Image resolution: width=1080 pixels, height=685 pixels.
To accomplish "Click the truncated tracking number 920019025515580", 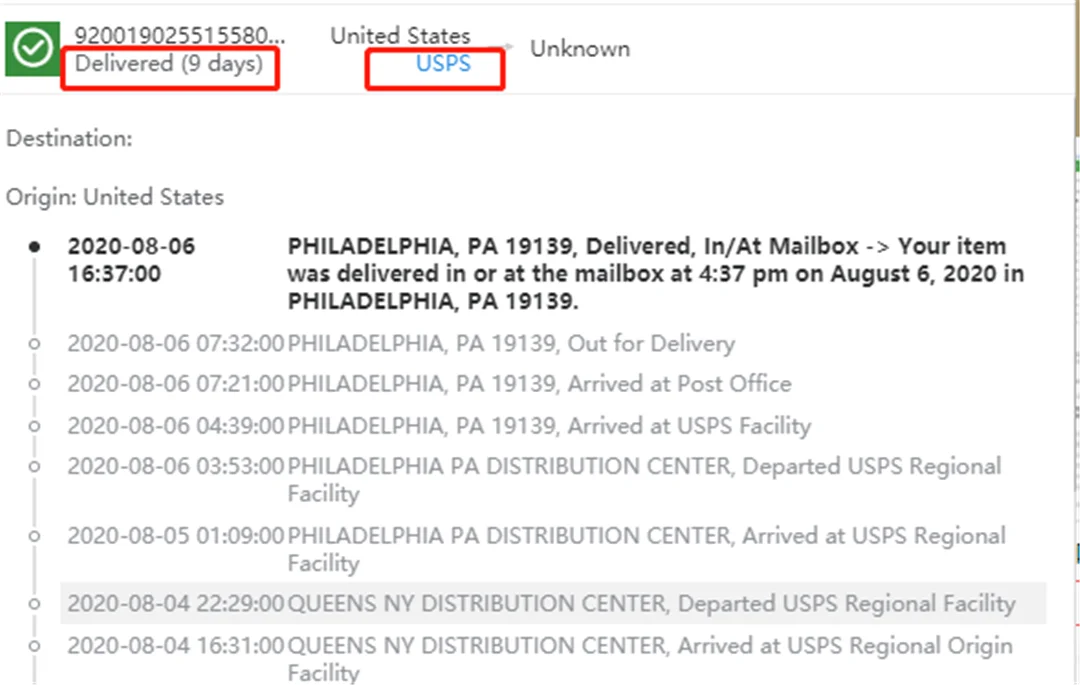I will [x=180, y=35].
